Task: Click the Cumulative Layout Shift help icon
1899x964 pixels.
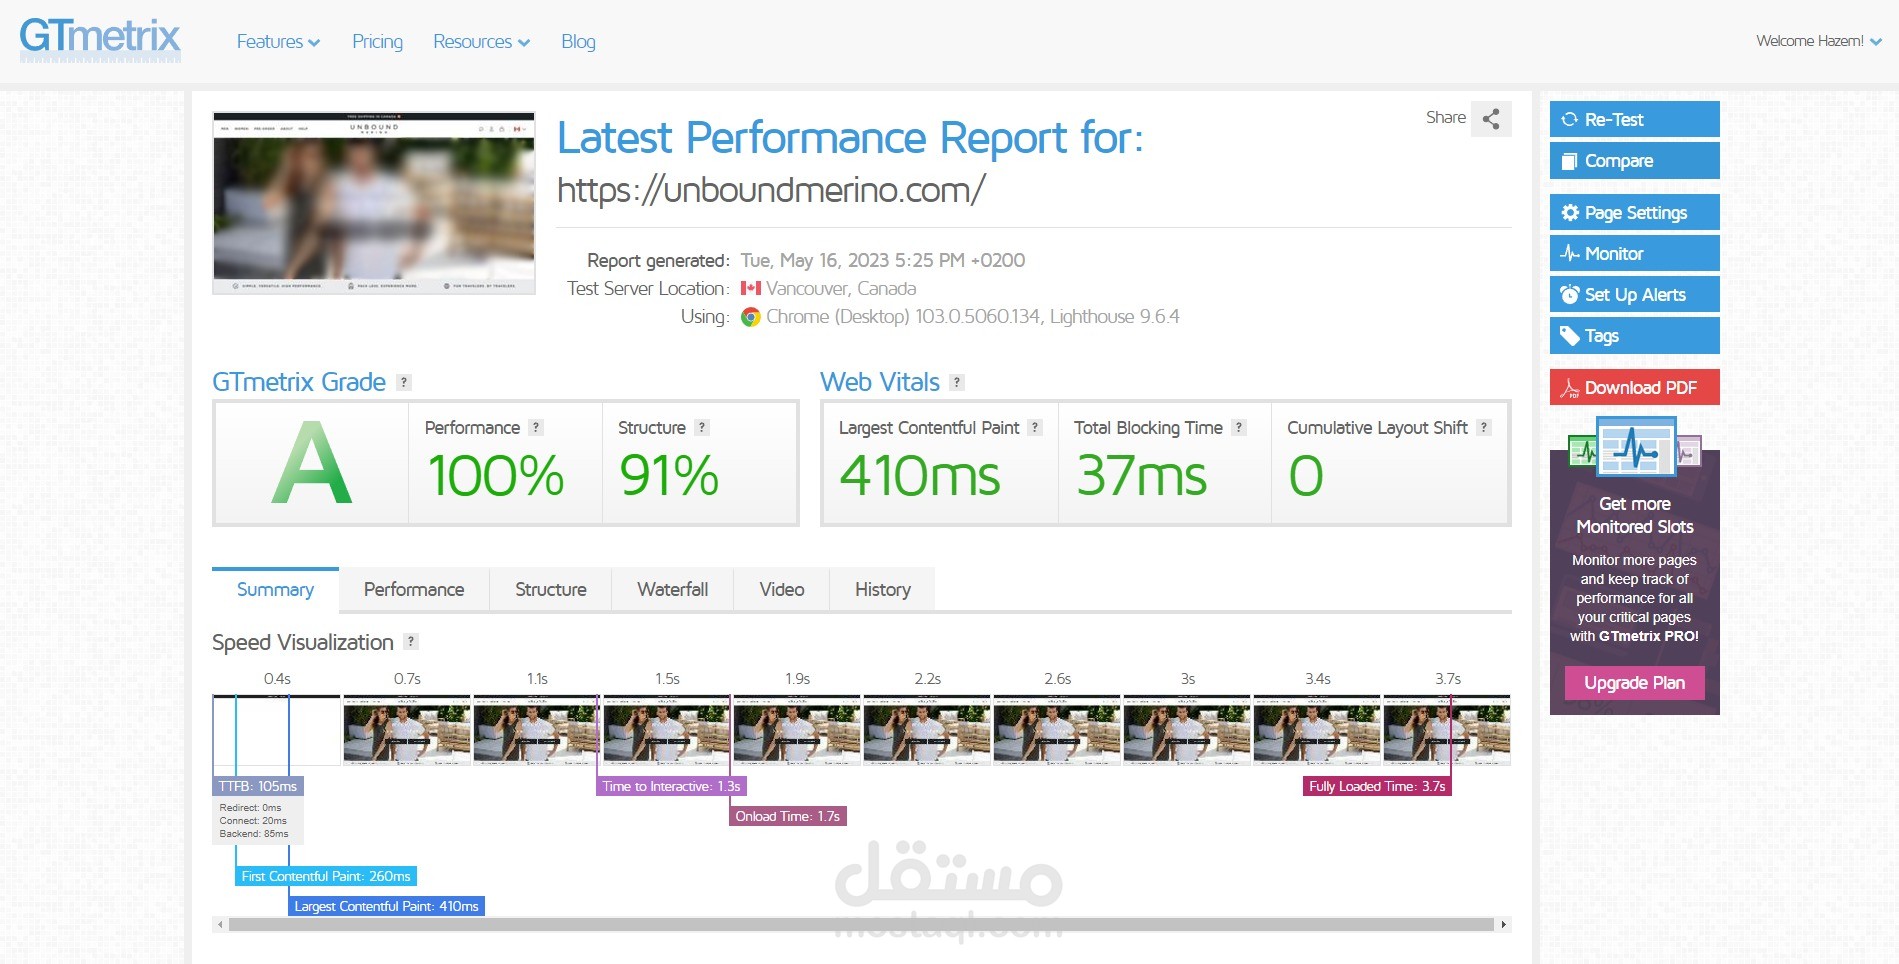Action: tap(1484, 427)
